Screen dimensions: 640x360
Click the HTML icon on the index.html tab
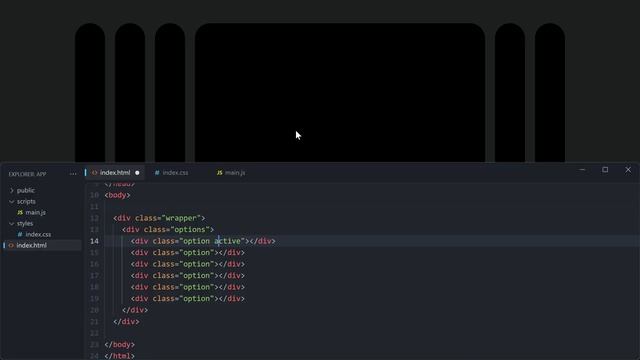(94, 173)
